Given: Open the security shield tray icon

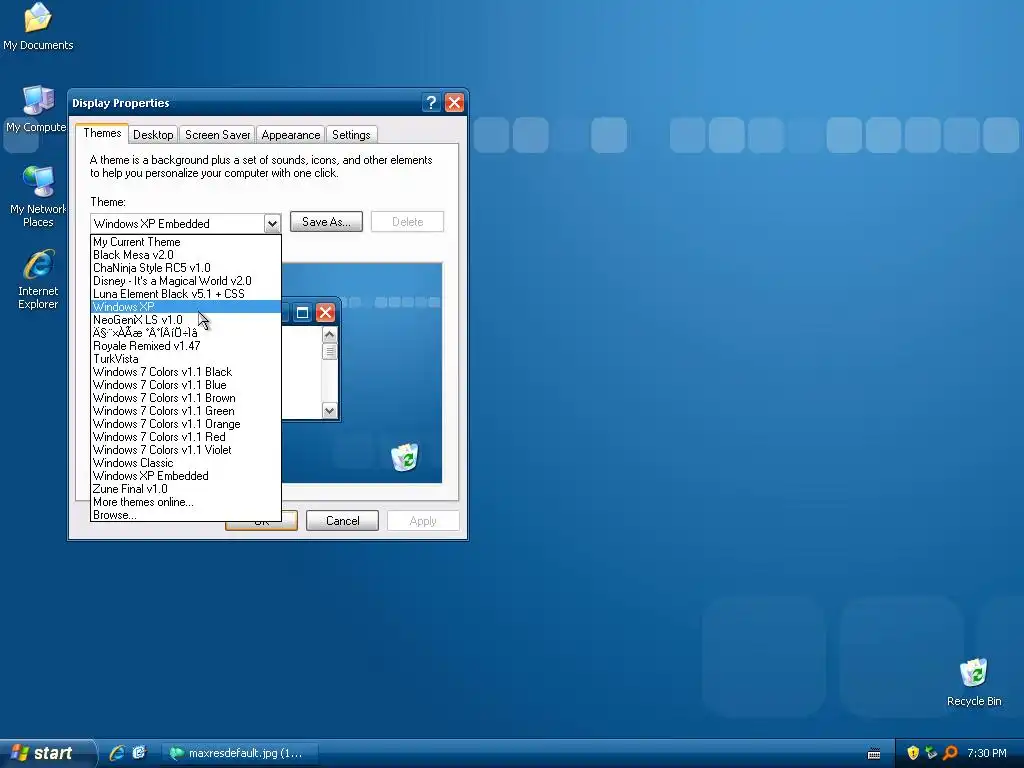Looking at the screenshot, I should [913, 753].
